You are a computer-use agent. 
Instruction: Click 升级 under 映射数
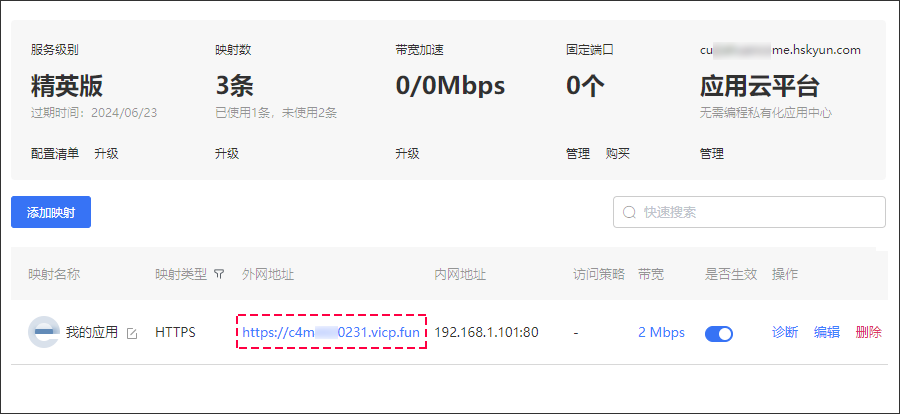tap(227, 153)
